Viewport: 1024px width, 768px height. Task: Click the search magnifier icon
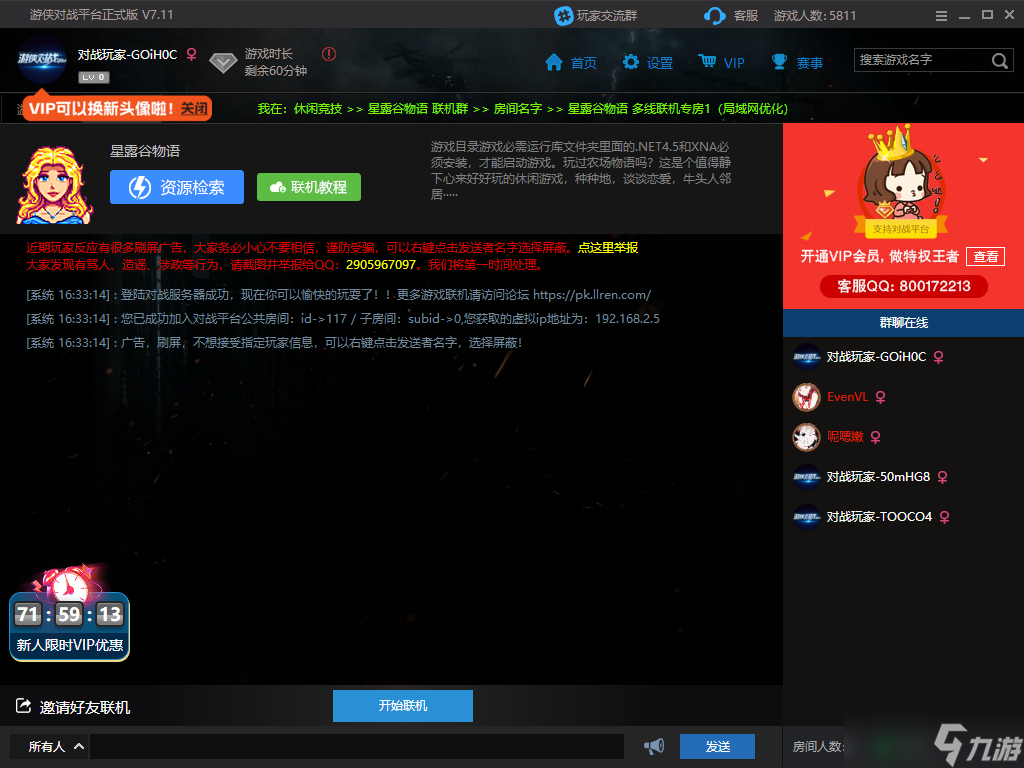pos(1000,61)
